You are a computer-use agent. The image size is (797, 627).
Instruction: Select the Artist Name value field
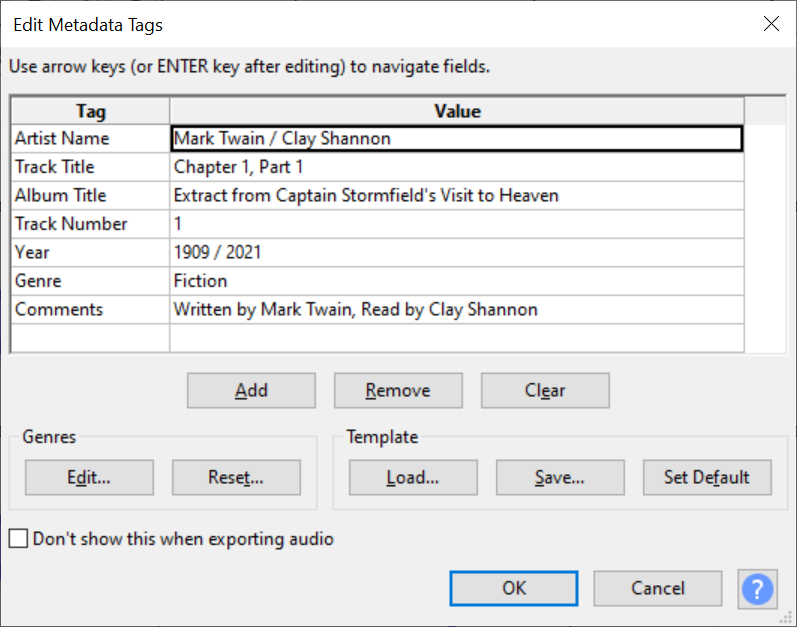click(x=456, y=139)
